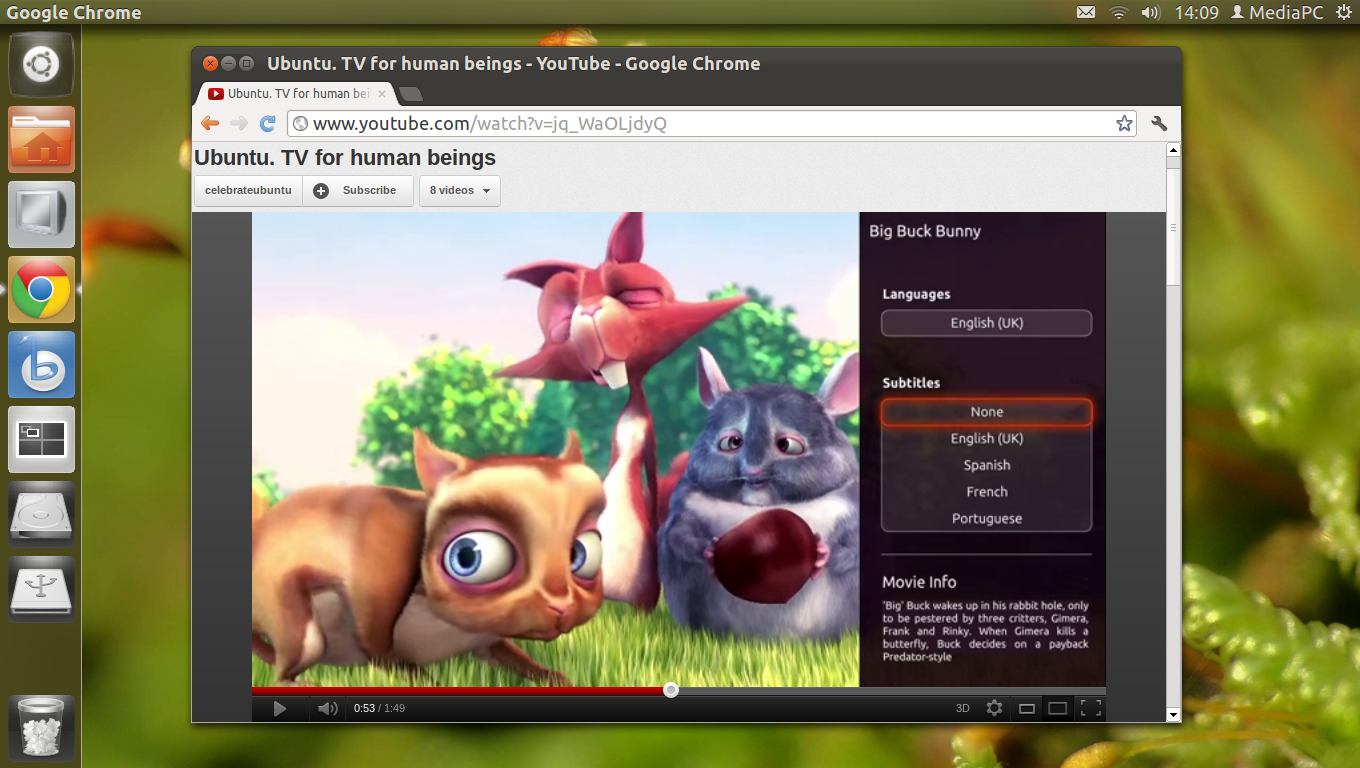
Task: Open the Home Folder launcher icon
Action: pos(41,140)
